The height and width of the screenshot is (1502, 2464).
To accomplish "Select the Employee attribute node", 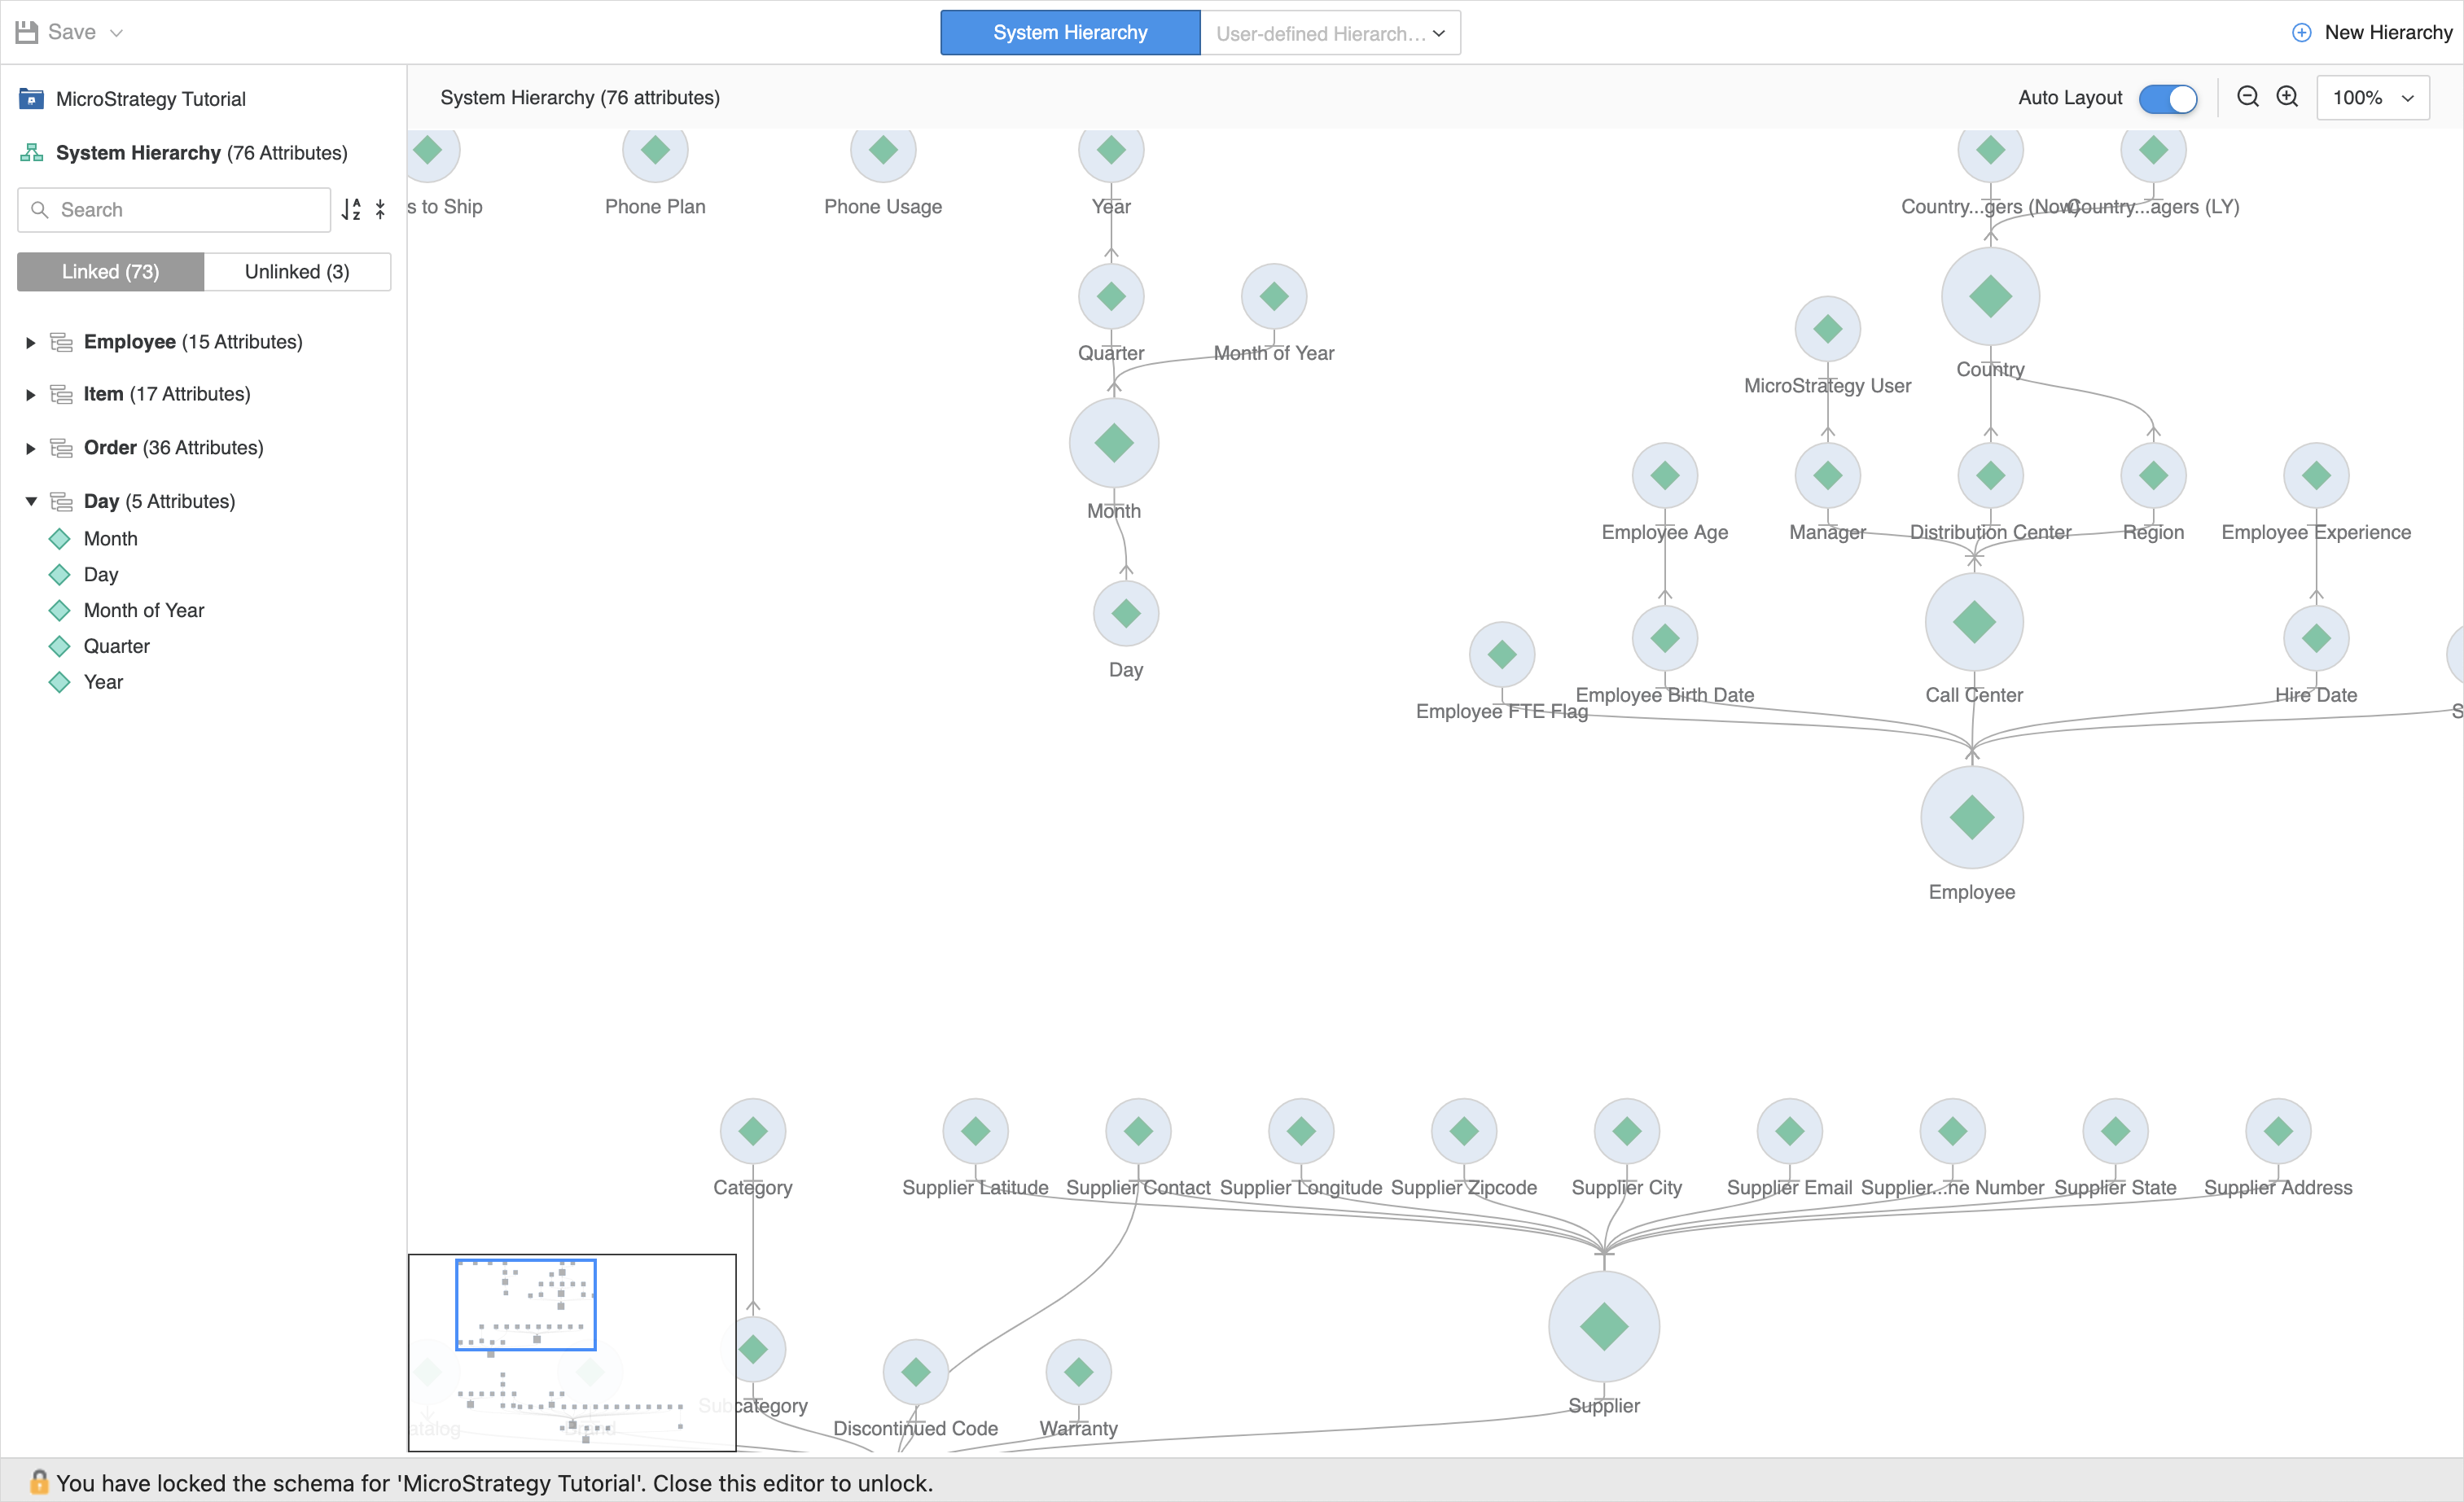I will (1971, 817).
